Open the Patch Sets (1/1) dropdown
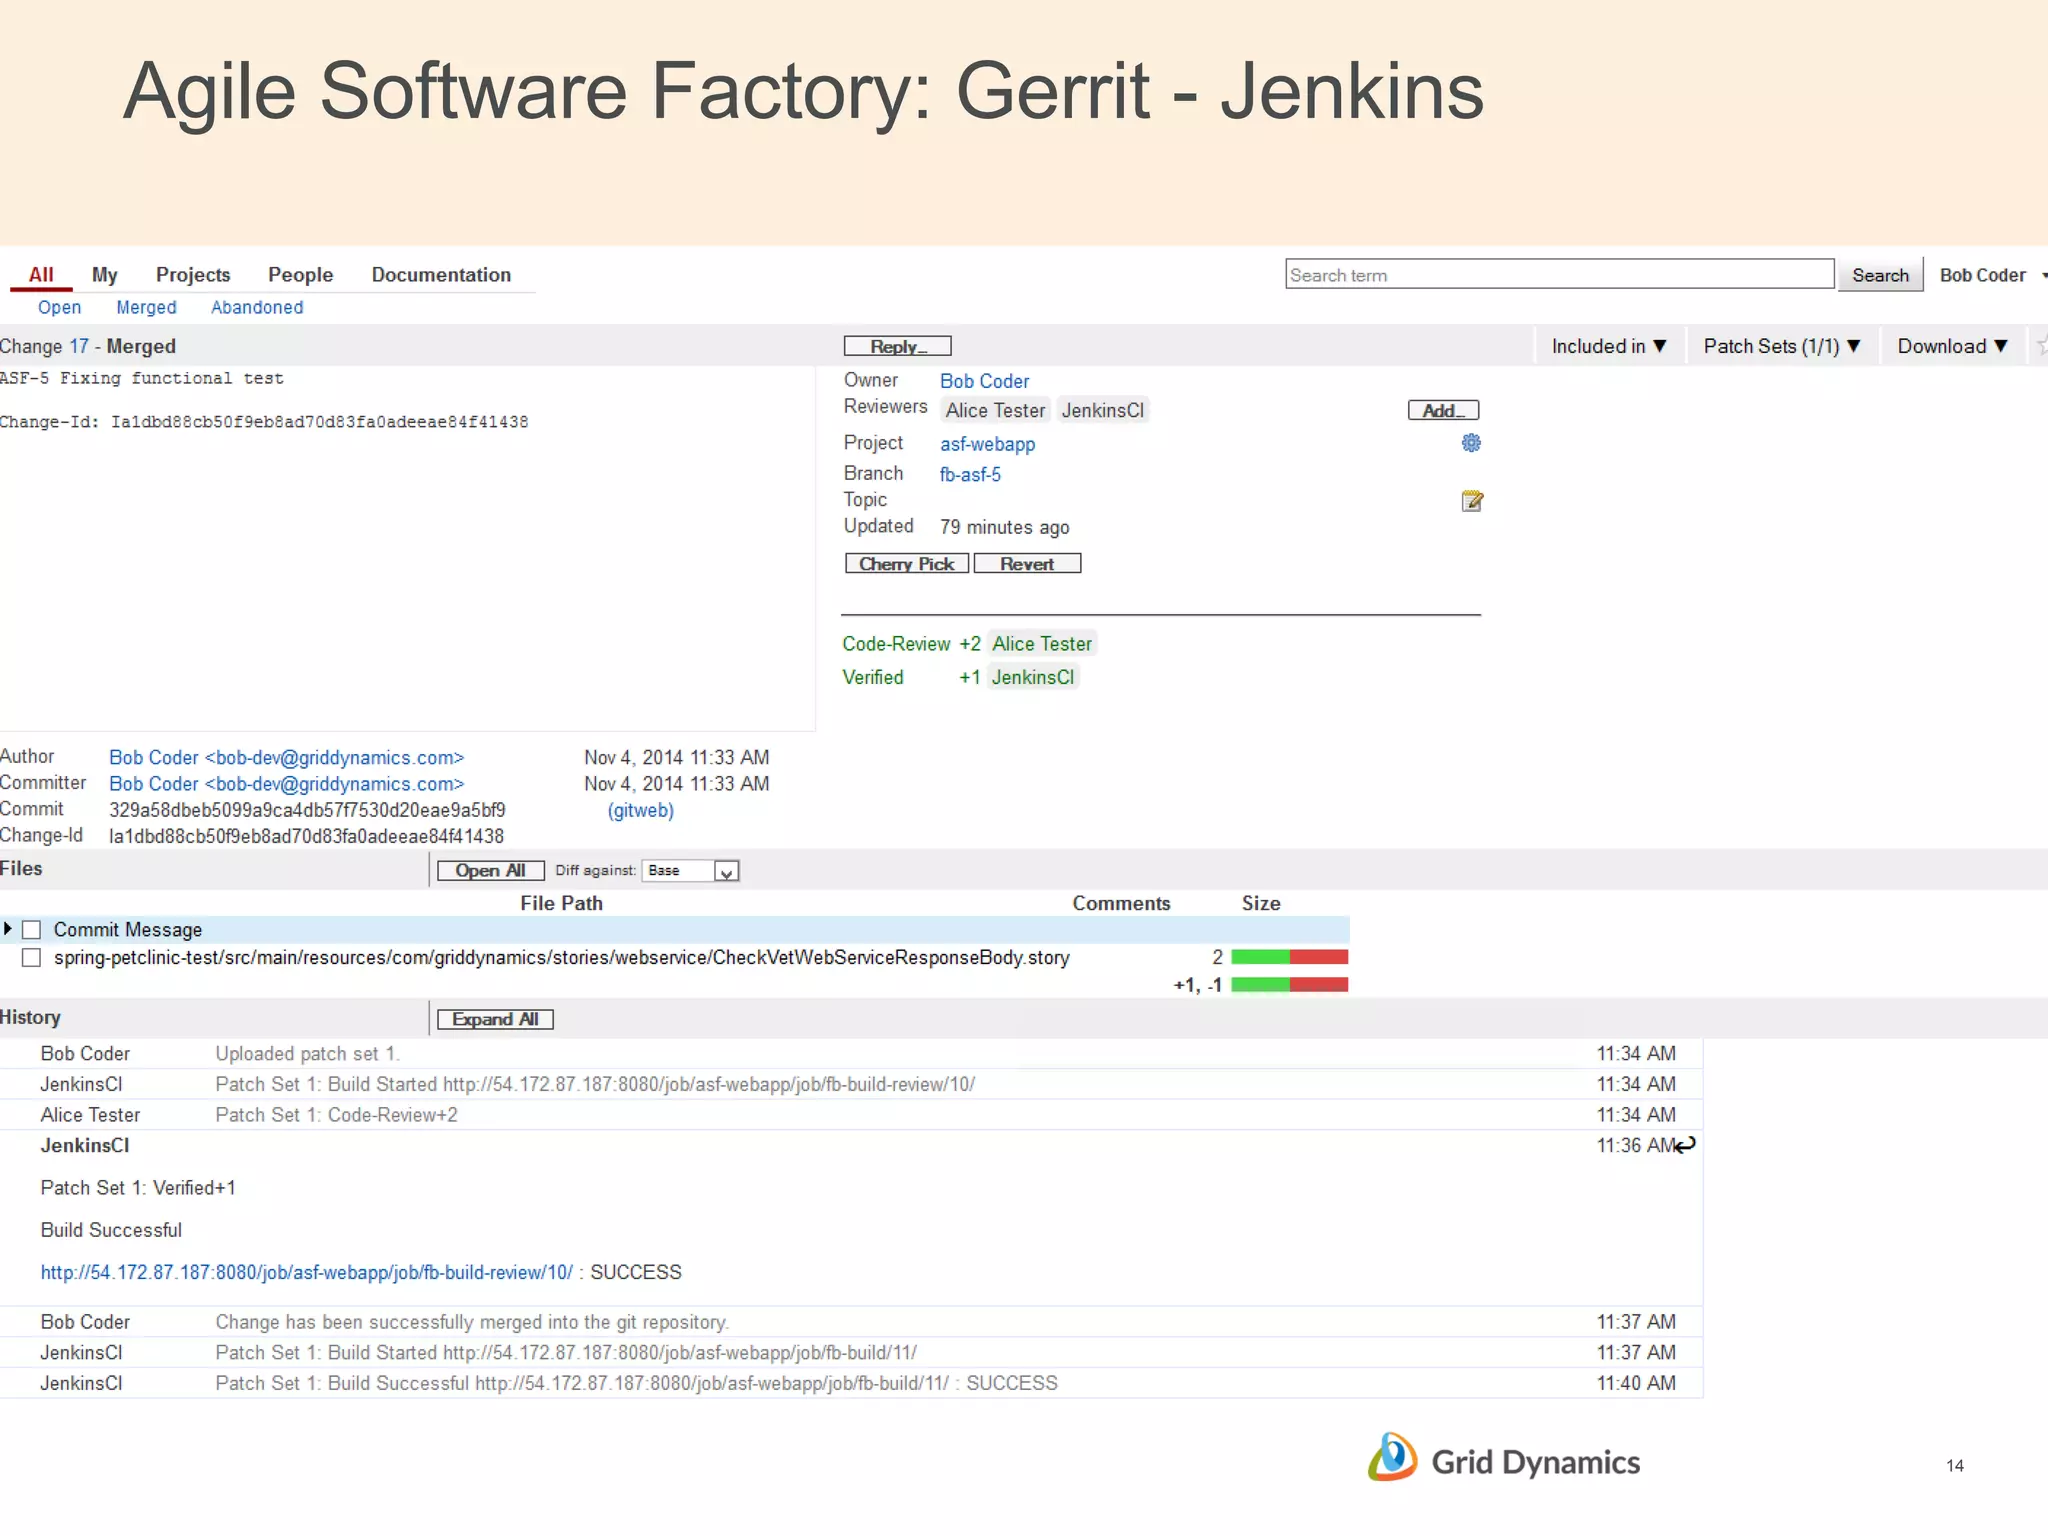2048x1536 pixels. point(1782,346)
